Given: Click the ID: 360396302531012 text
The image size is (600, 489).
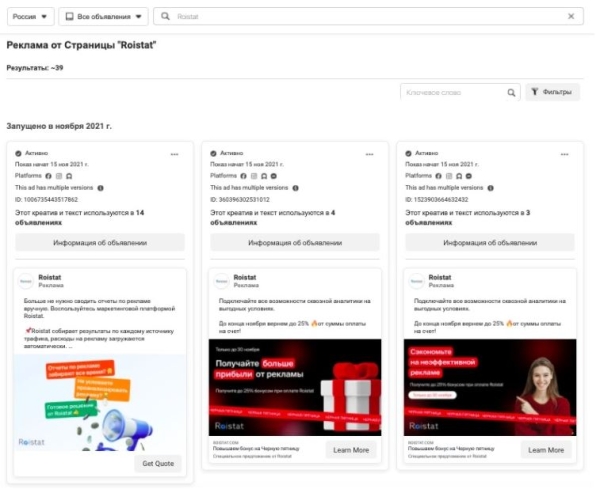Looking at the screenshot, I should coord(240,200).
